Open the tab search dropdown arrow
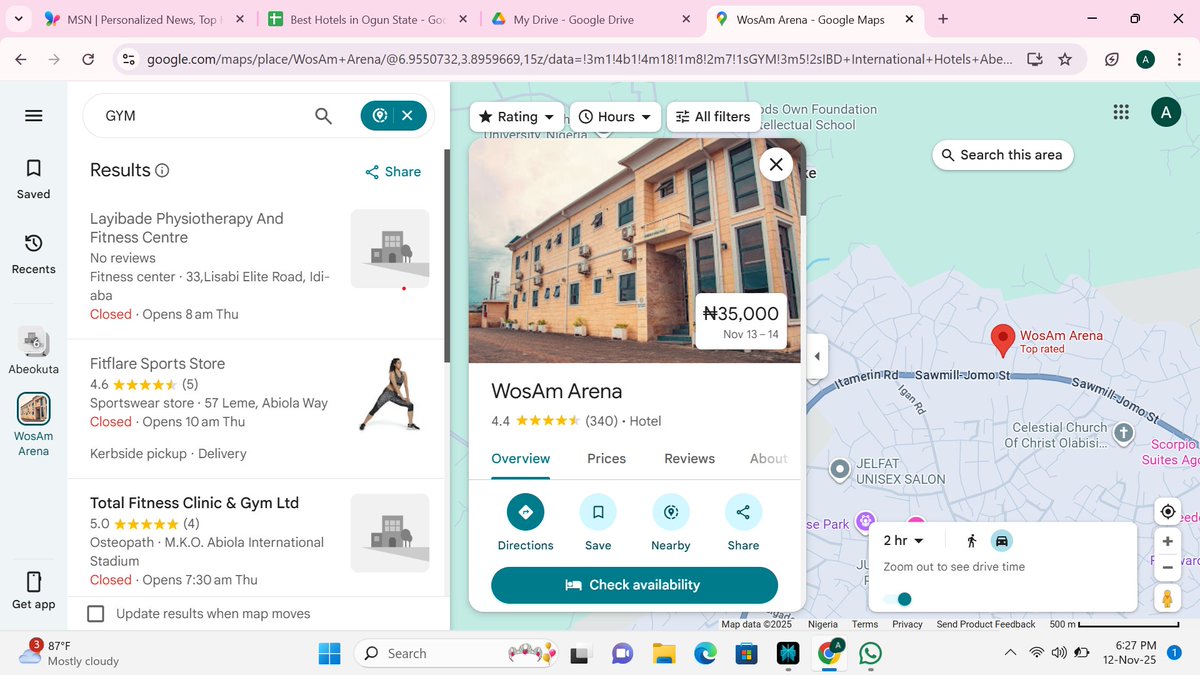 pyautogui.click(x=20, y=19)
